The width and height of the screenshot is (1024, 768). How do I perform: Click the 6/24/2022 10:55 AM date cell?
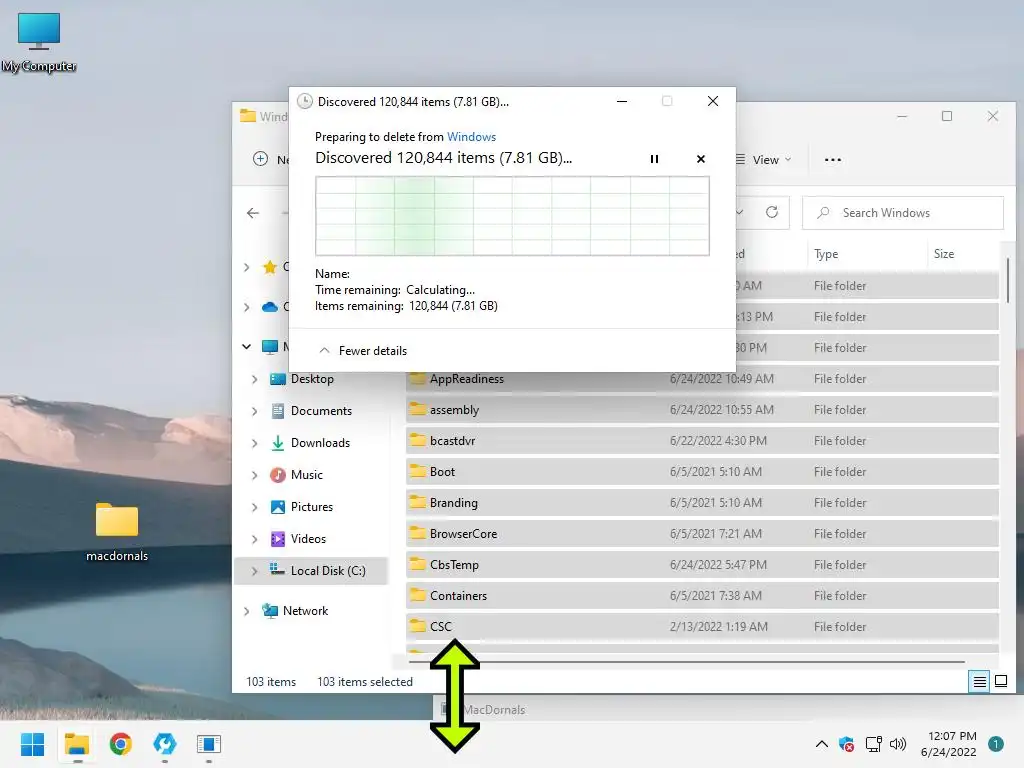[x=722, y=409]
